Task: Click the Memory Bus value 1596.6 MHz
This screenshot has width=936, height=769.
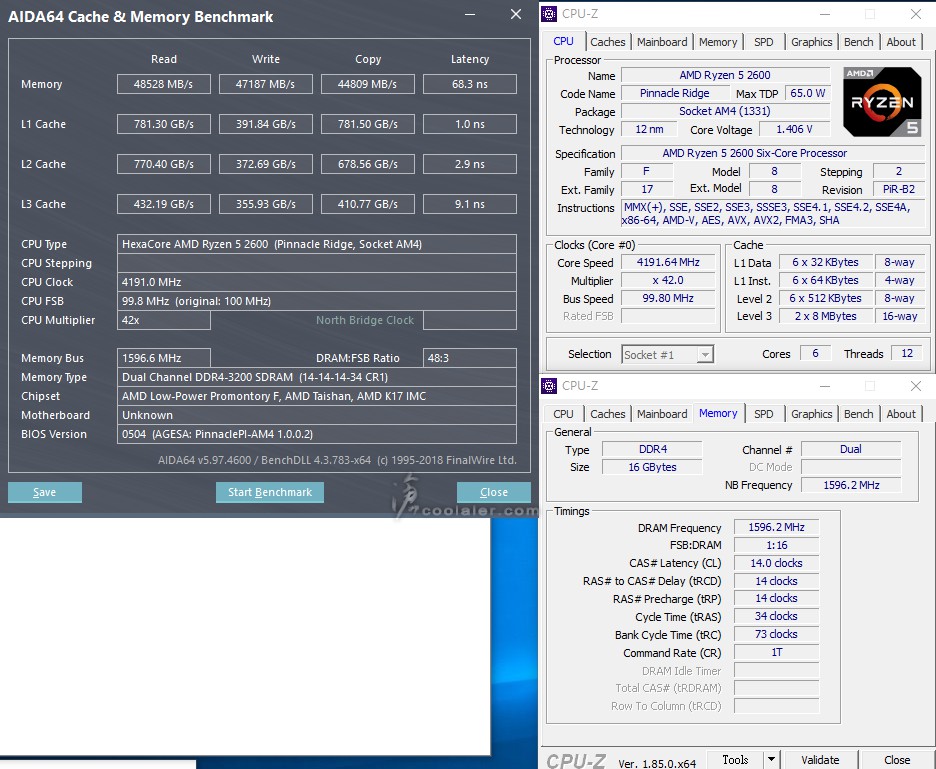Action: coord(164,358)
